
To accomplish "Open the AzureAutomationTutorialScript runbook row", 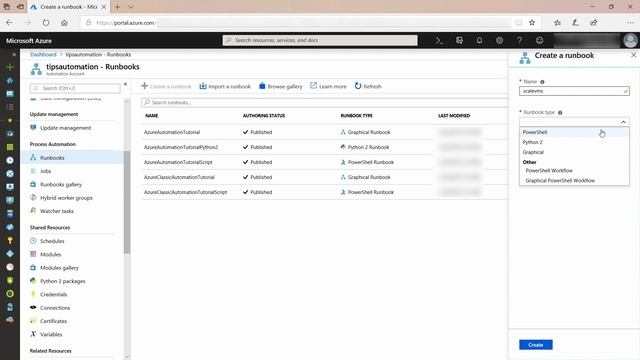I will (x=324, y=162).
